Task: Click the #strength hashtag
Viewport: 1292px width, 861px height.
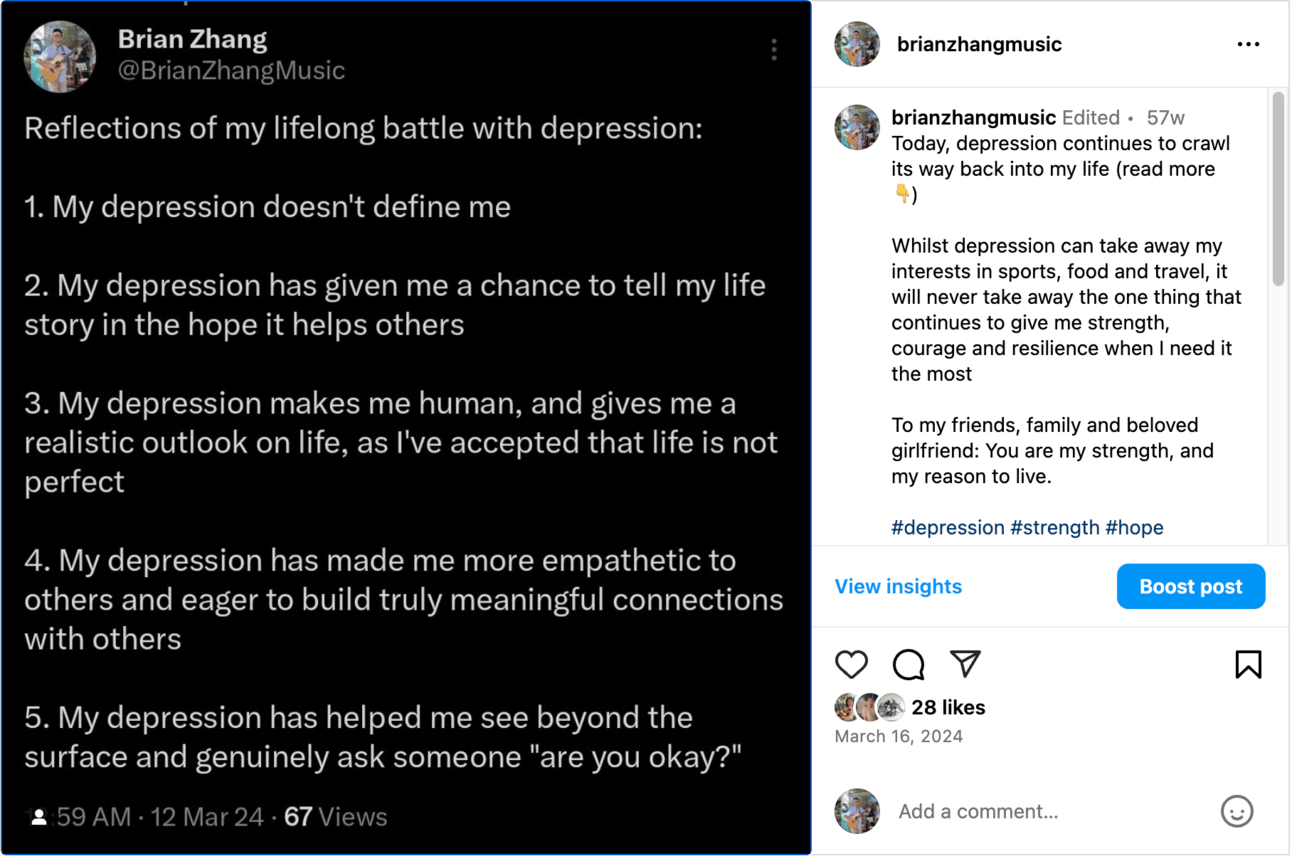Action: [1054, 528]
